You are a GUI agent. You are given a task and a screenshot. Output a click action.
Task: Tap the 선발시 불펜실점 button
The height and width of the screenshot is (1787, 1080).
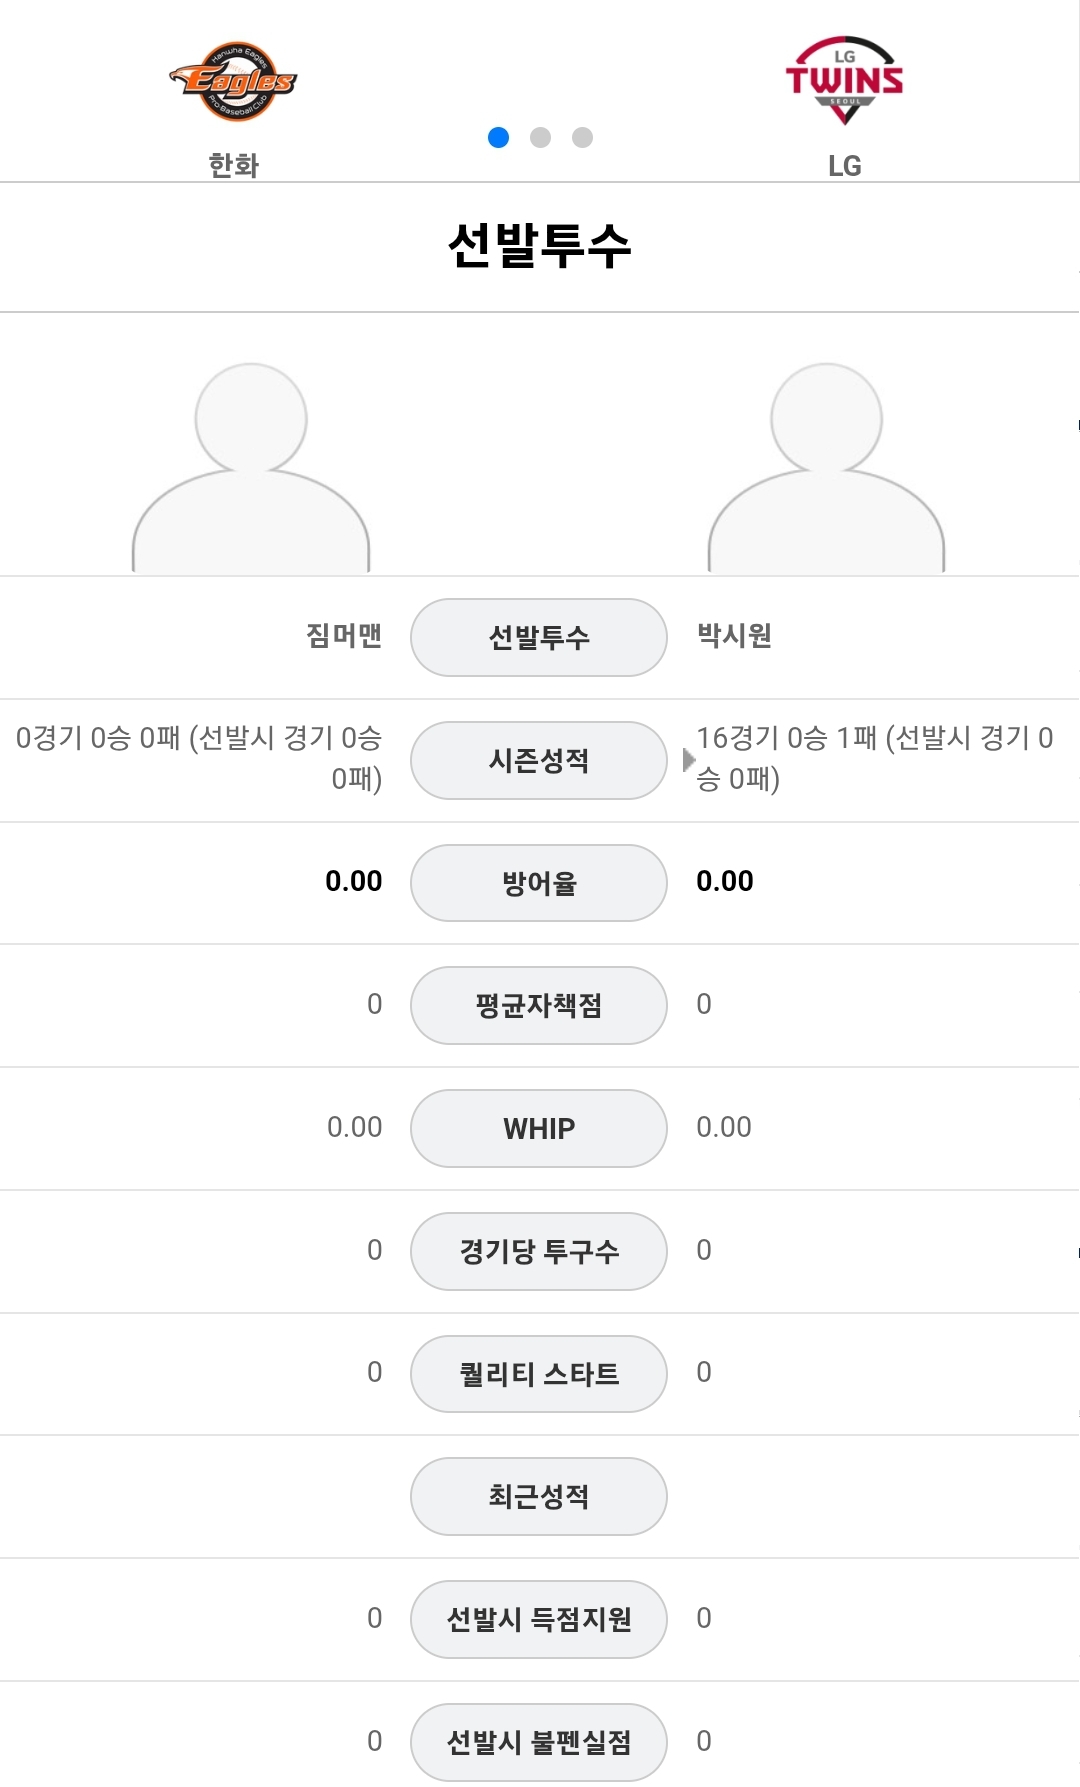coord(539,1742)
